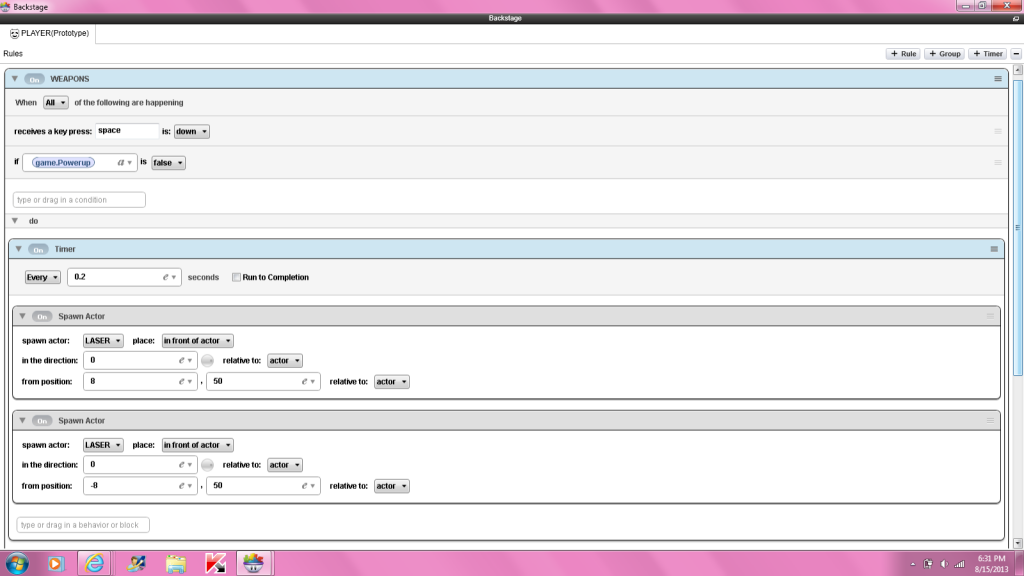The width and height of the screenshot is (1024, 576).
Task: Select the PLAYER(Prototype) tab
Action: coord(49,33)
